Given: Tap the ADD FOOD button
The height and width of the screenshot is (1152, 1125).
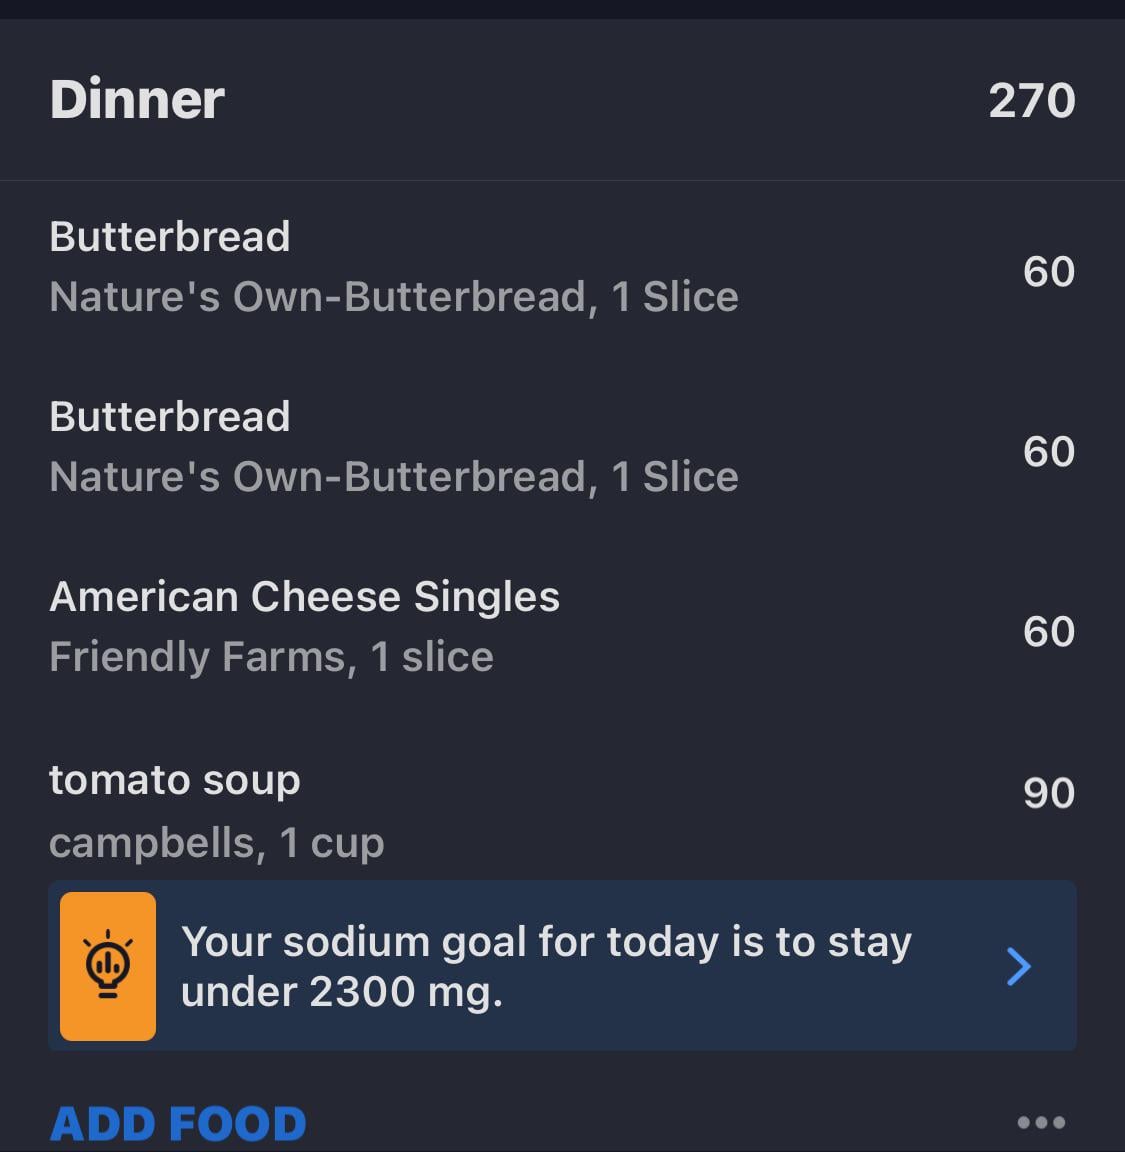Looking at the screenshot, I should pyautogui.click(x=178, y=1123).
